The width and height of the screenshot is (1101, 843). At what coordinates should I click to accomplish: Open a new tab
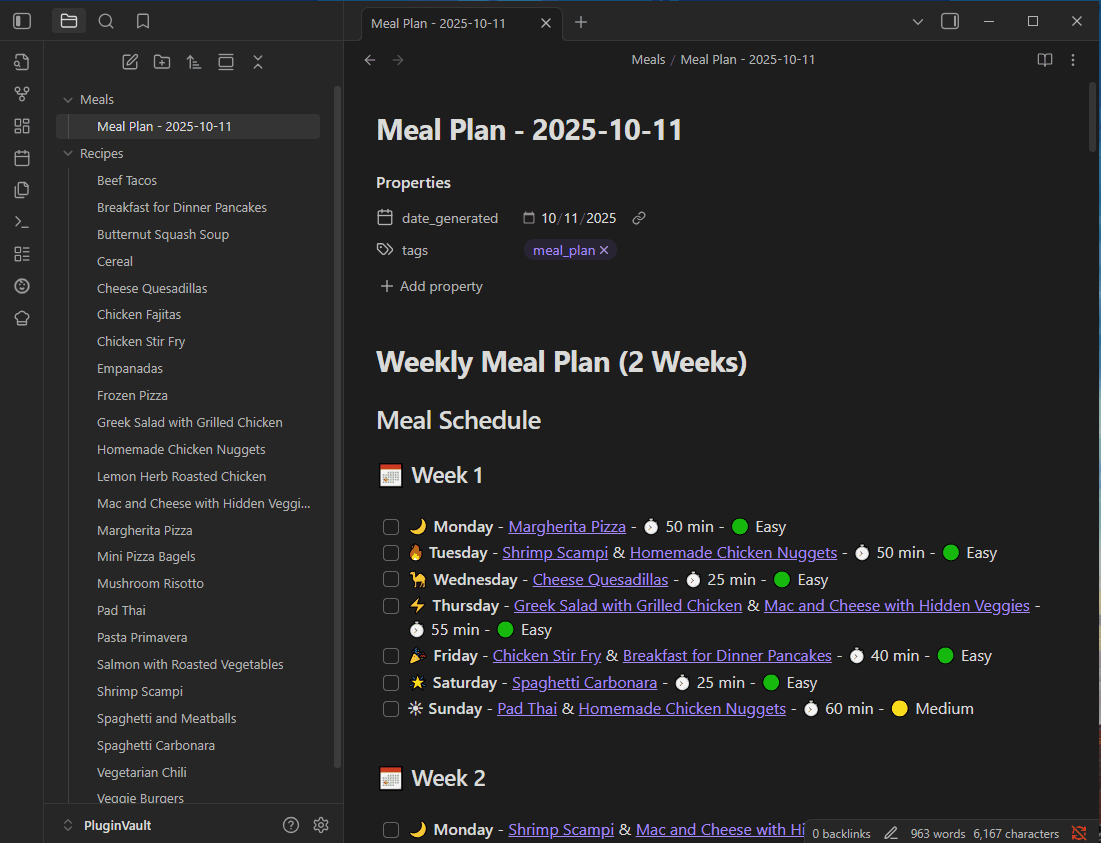coord(581,22)
